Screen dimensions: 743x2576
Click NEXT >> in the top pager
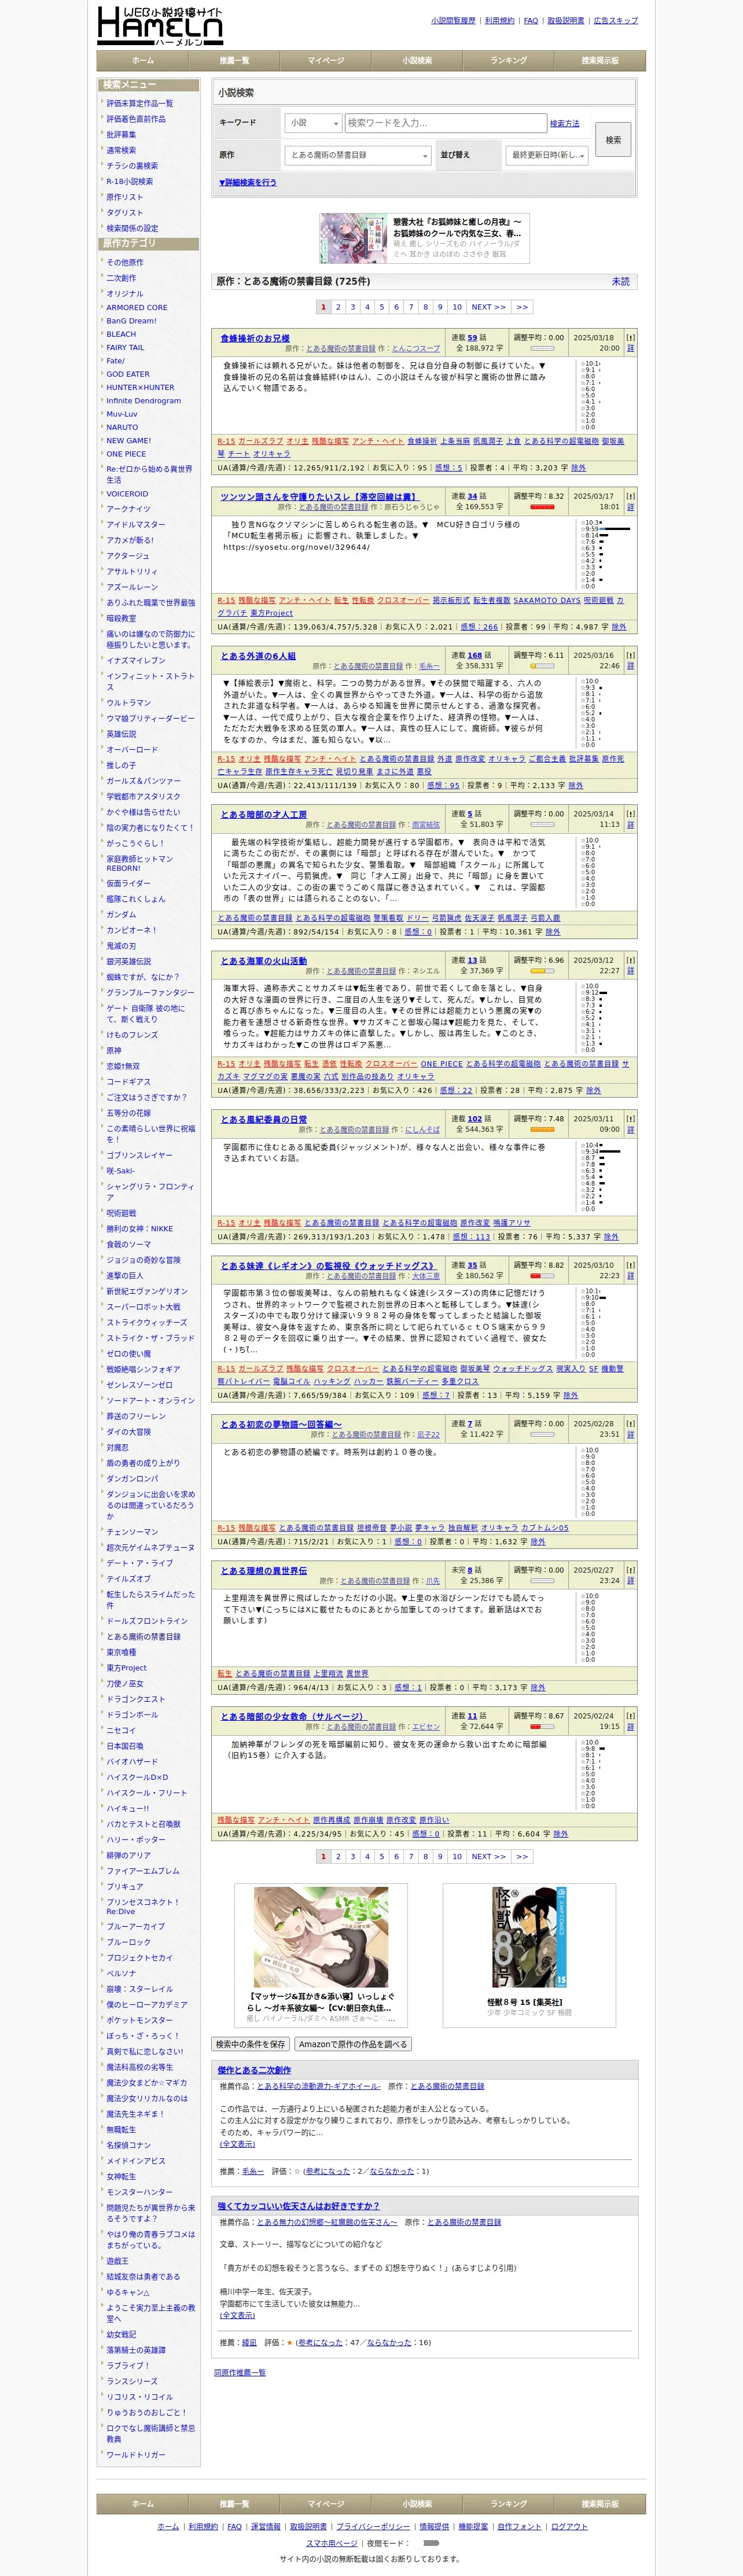click(x=489, y=307)
